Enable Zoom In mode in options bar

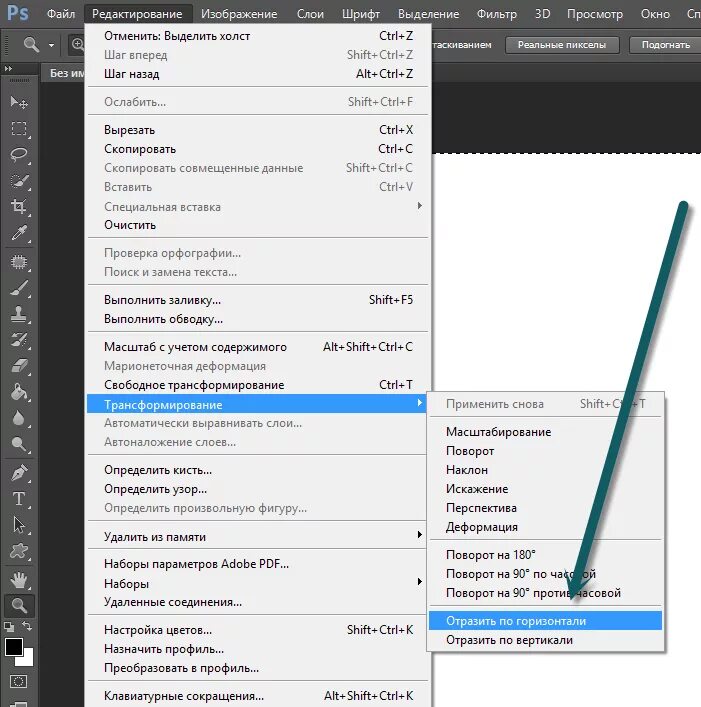[x=78, y=44]
